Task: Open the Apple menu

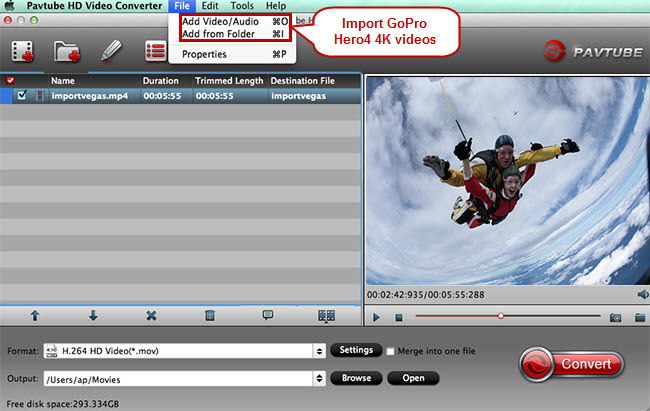Action: 9,6
